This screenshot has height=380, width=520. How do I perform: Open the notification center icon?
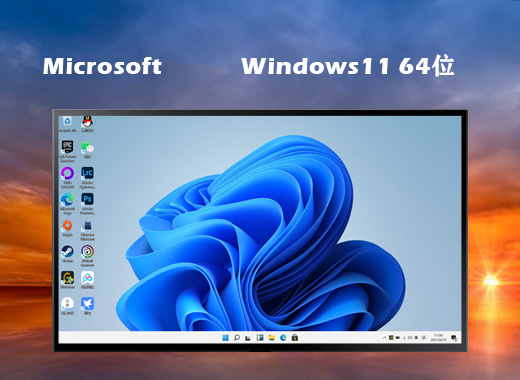[454, 338]
